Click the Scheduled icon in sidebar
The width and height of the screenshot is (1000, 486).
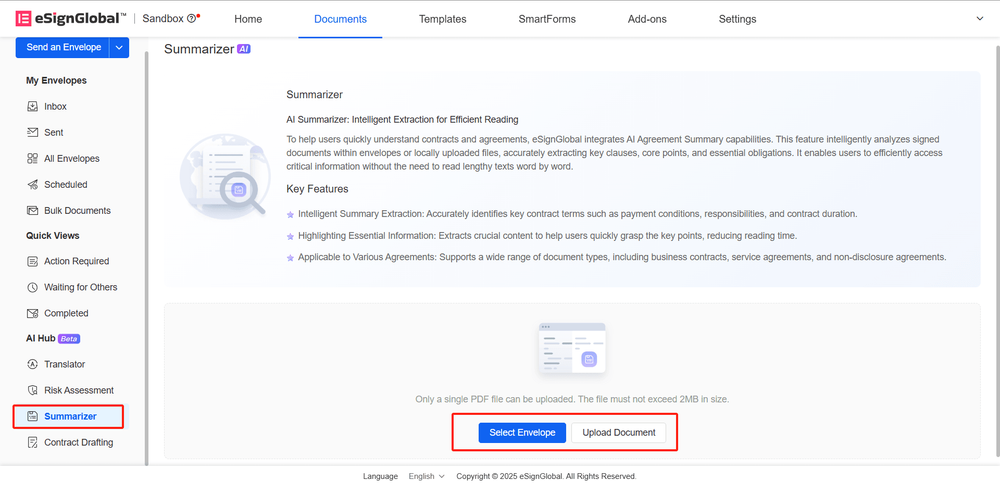click(x=33, y=184)
